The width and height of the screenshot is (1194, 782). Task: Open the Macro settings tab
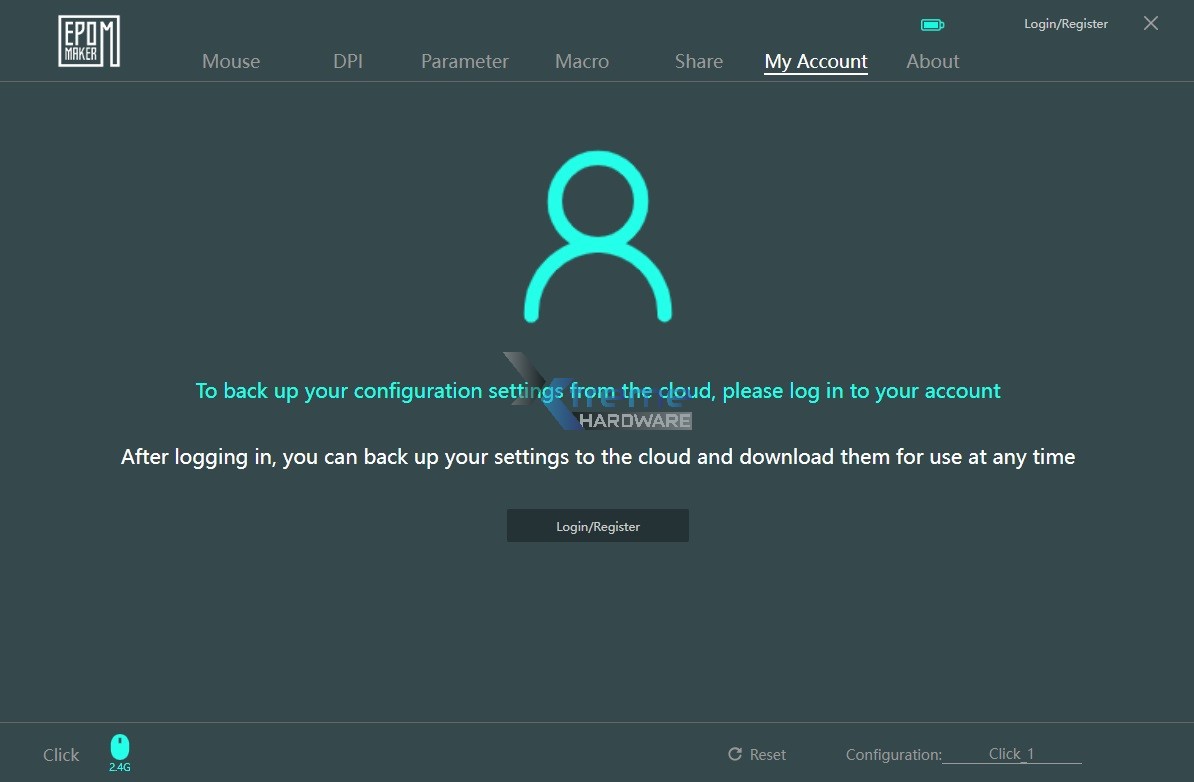coord(581,61)
